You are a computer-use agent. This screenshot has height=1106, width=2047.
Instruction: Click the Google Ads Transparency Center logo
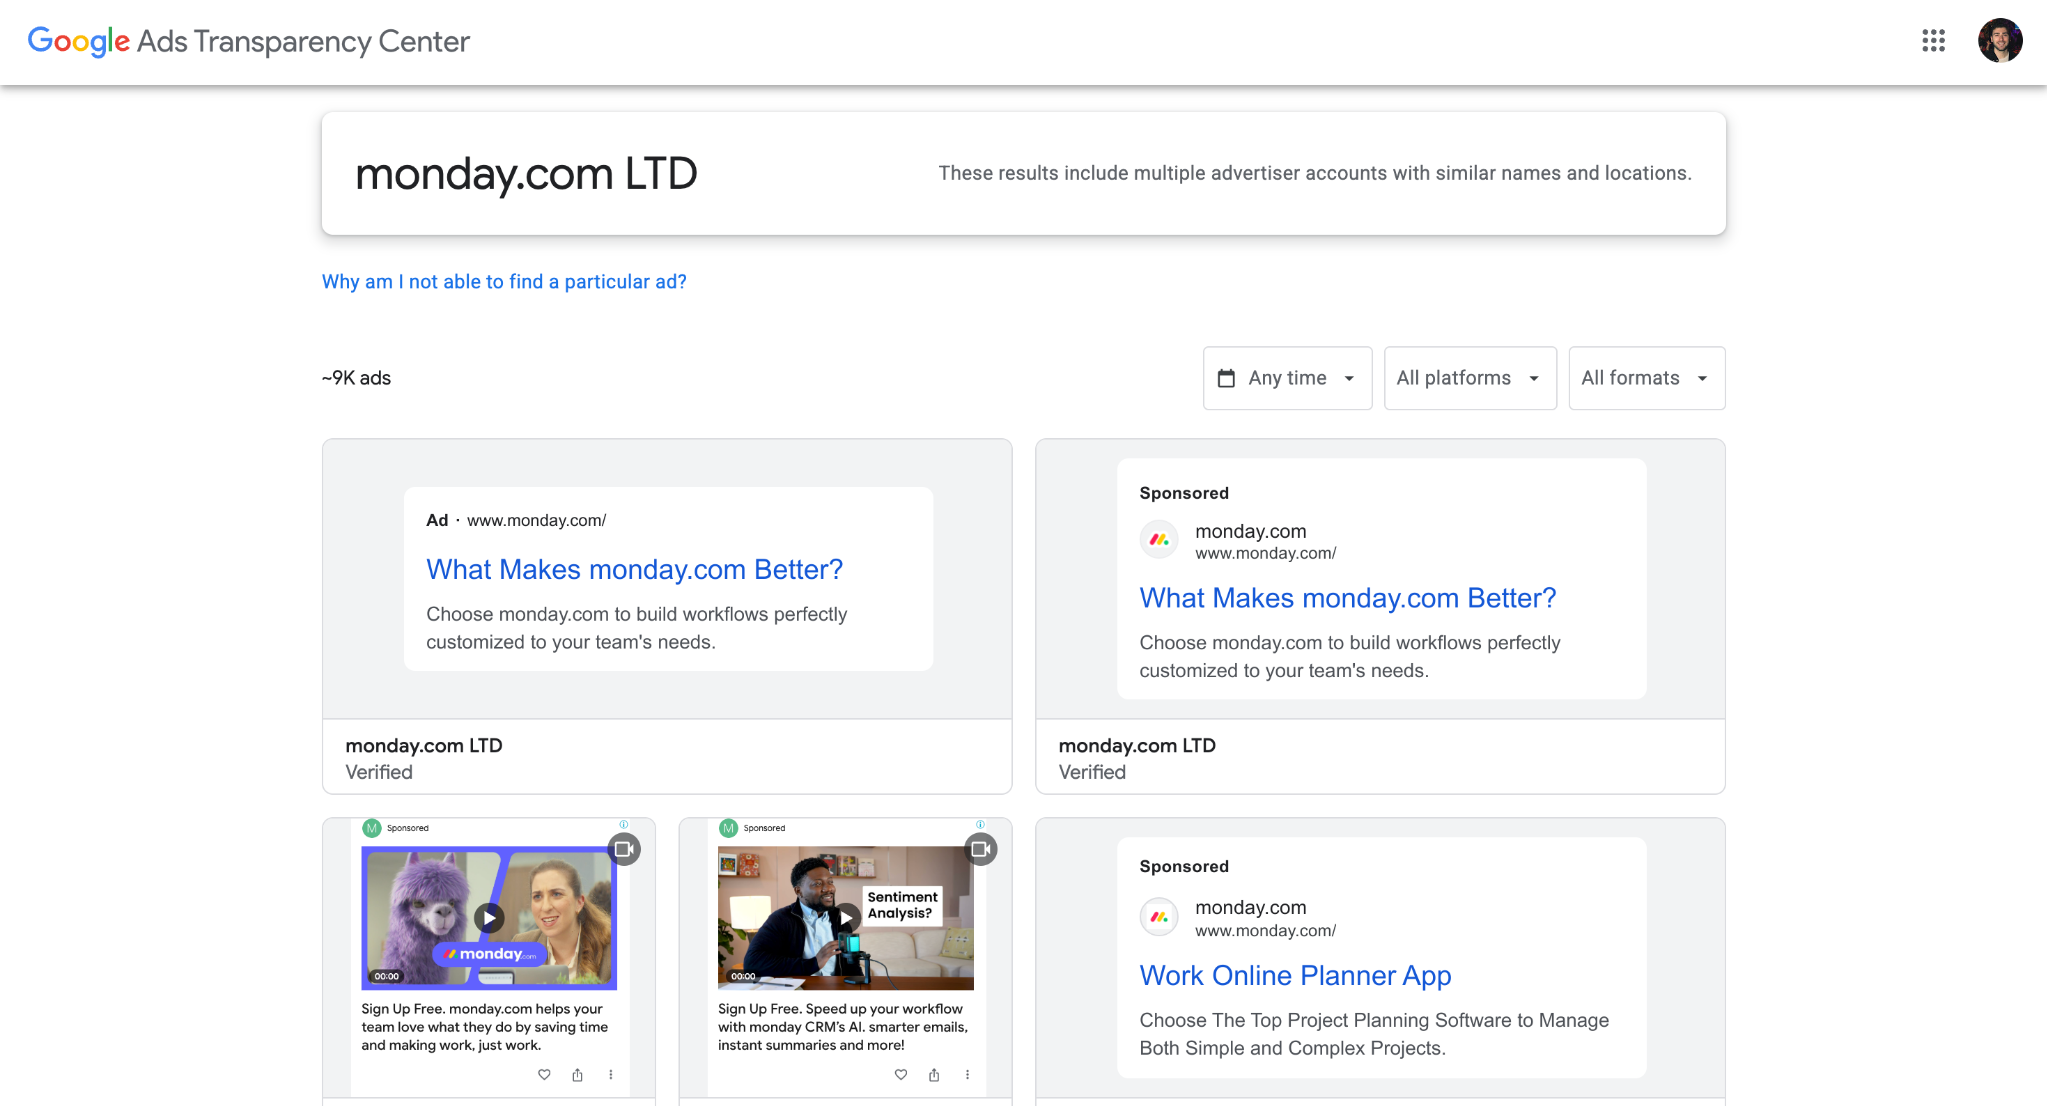(x=249, y=42)
